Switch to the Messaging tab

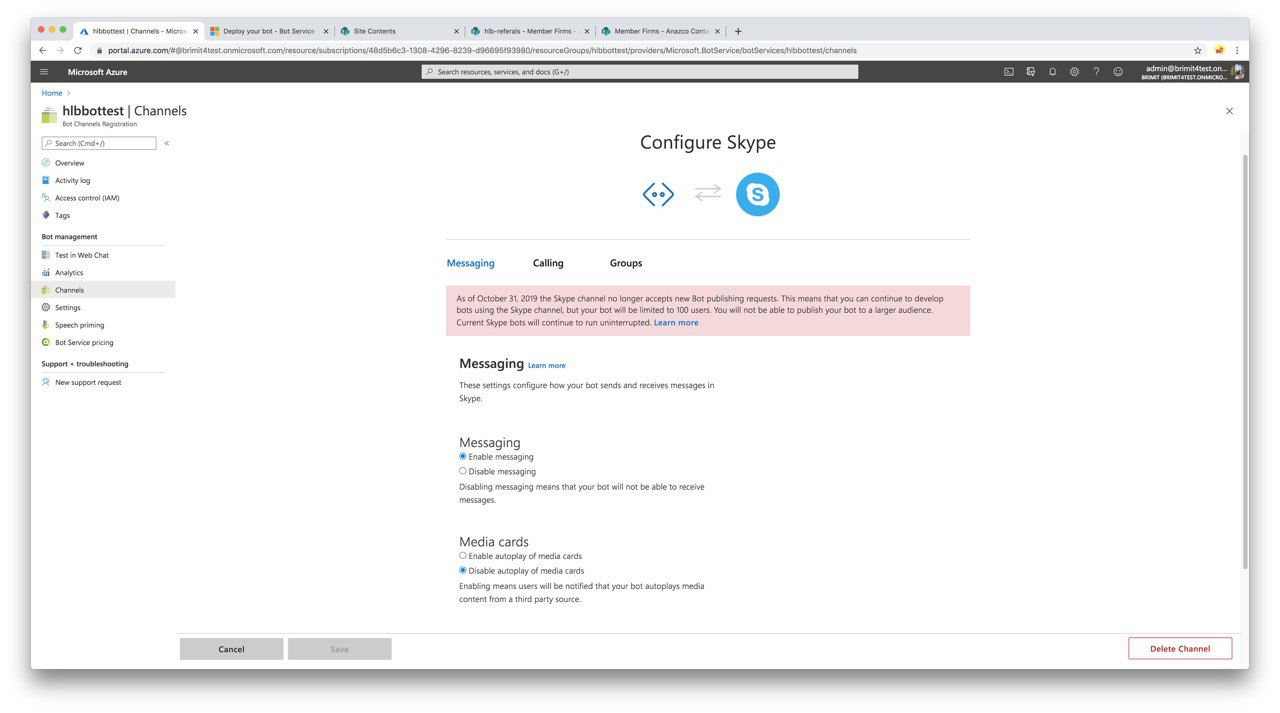pyautogui.click(x=470, y=263)
